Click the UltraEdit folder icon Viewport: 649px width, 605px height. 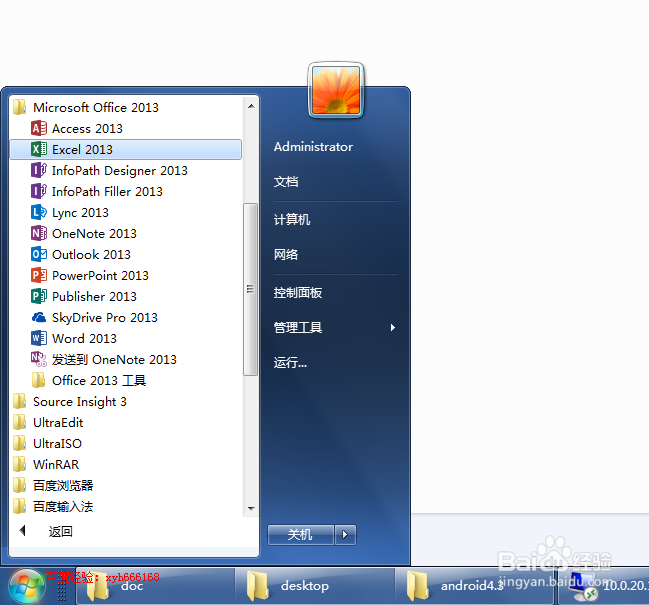[19, 422]
